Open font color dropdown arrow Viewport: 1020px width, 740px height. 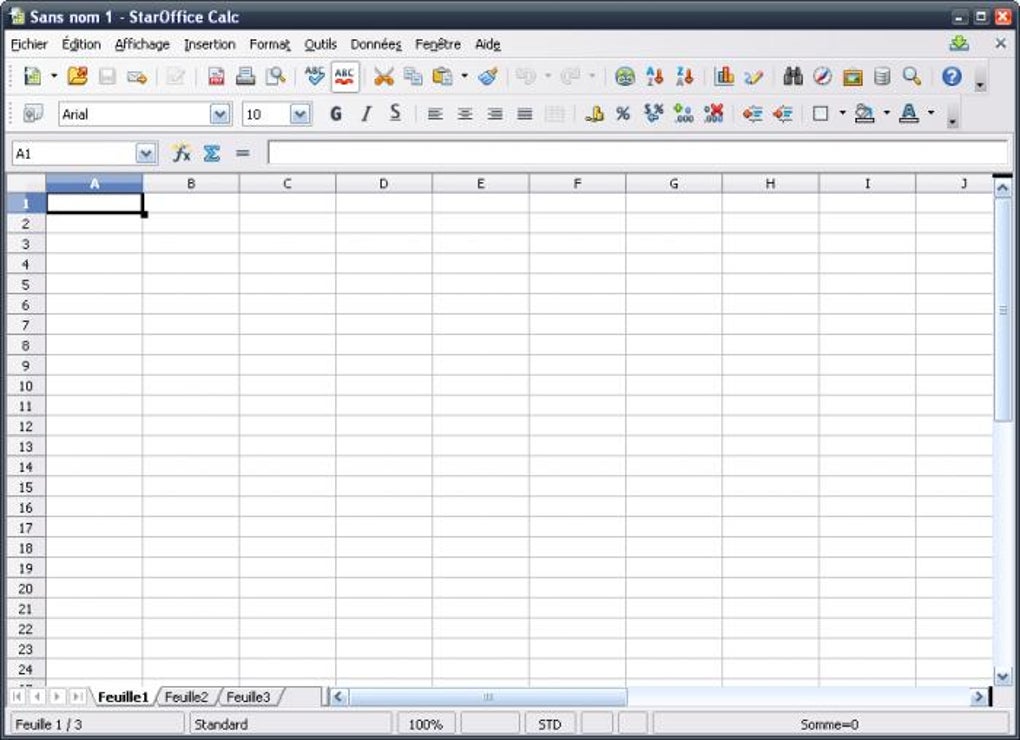click(x=931, y=113)
